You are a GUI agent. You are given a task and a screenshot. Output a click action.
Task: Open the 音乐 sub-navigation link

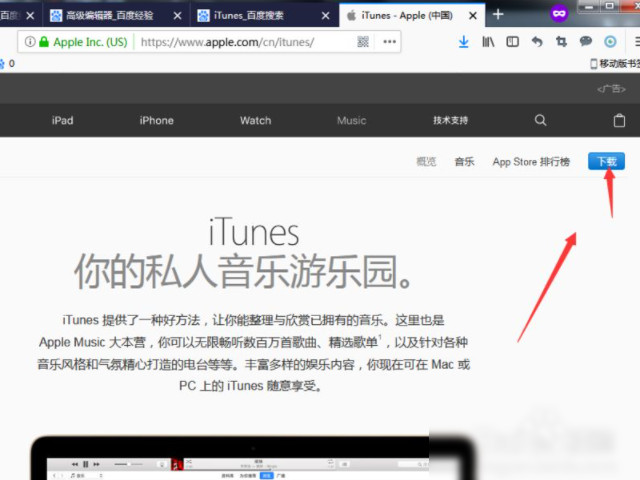[x=464, y=162]
